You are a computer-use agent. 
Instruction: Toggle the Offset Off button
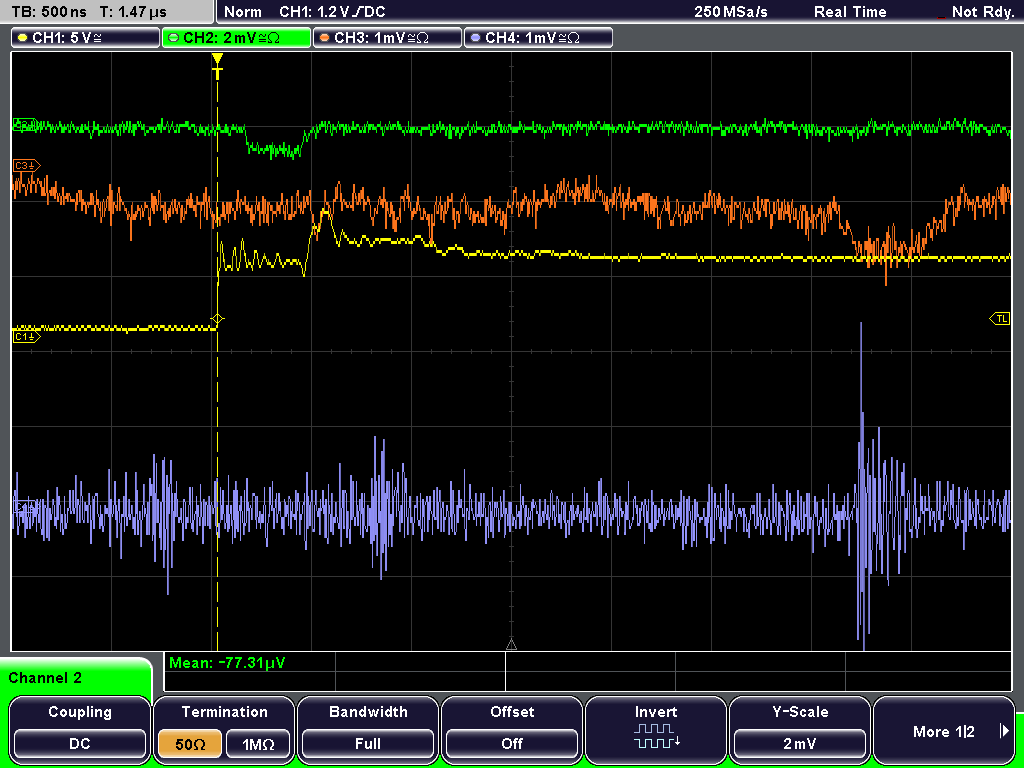512,744
